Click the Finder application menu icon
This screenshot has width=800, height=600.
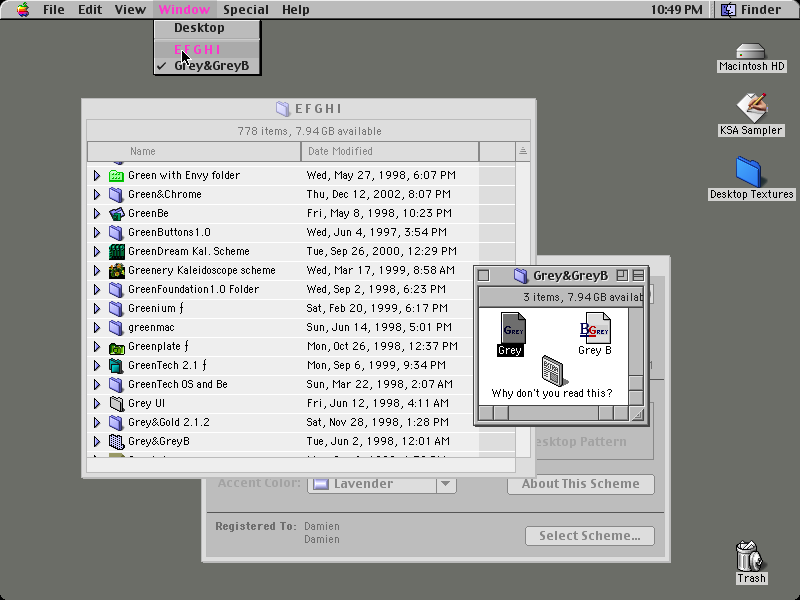click(x=729, y=9)
